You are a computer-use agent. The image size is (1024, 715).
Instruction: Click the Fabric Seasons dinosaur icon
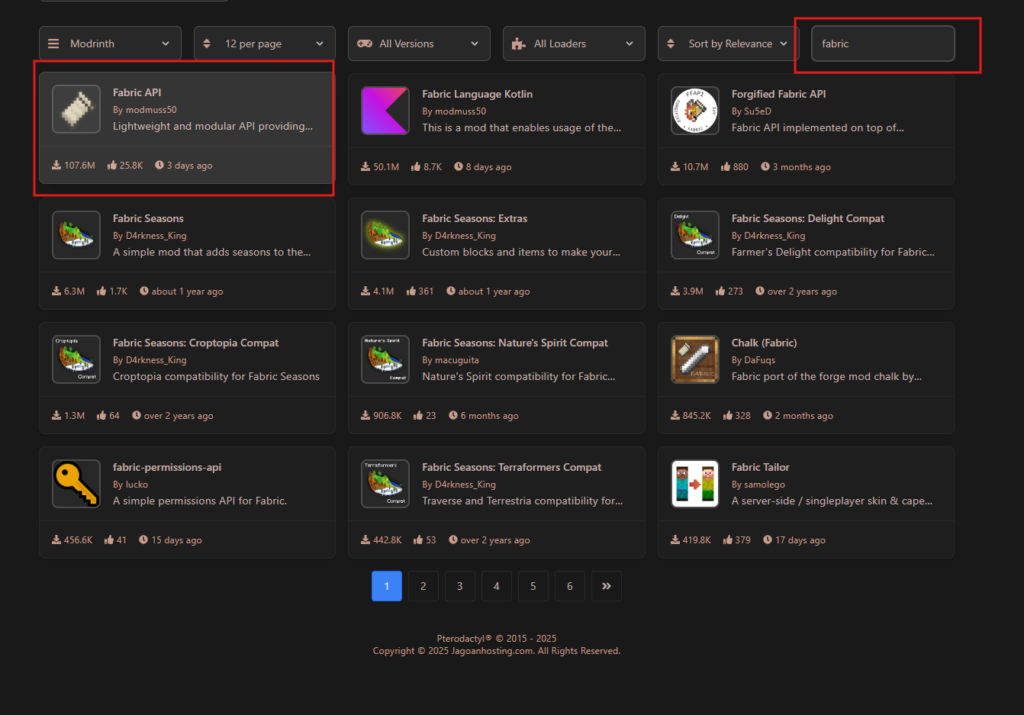pyautogui.click(x=76, y=234)
